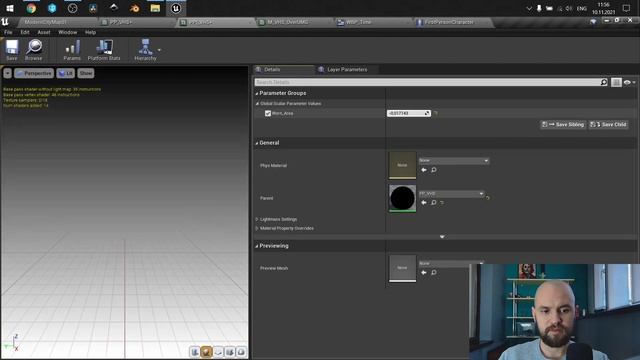Collapse the General section
640x360 pixels.
[x=257, y=143]
